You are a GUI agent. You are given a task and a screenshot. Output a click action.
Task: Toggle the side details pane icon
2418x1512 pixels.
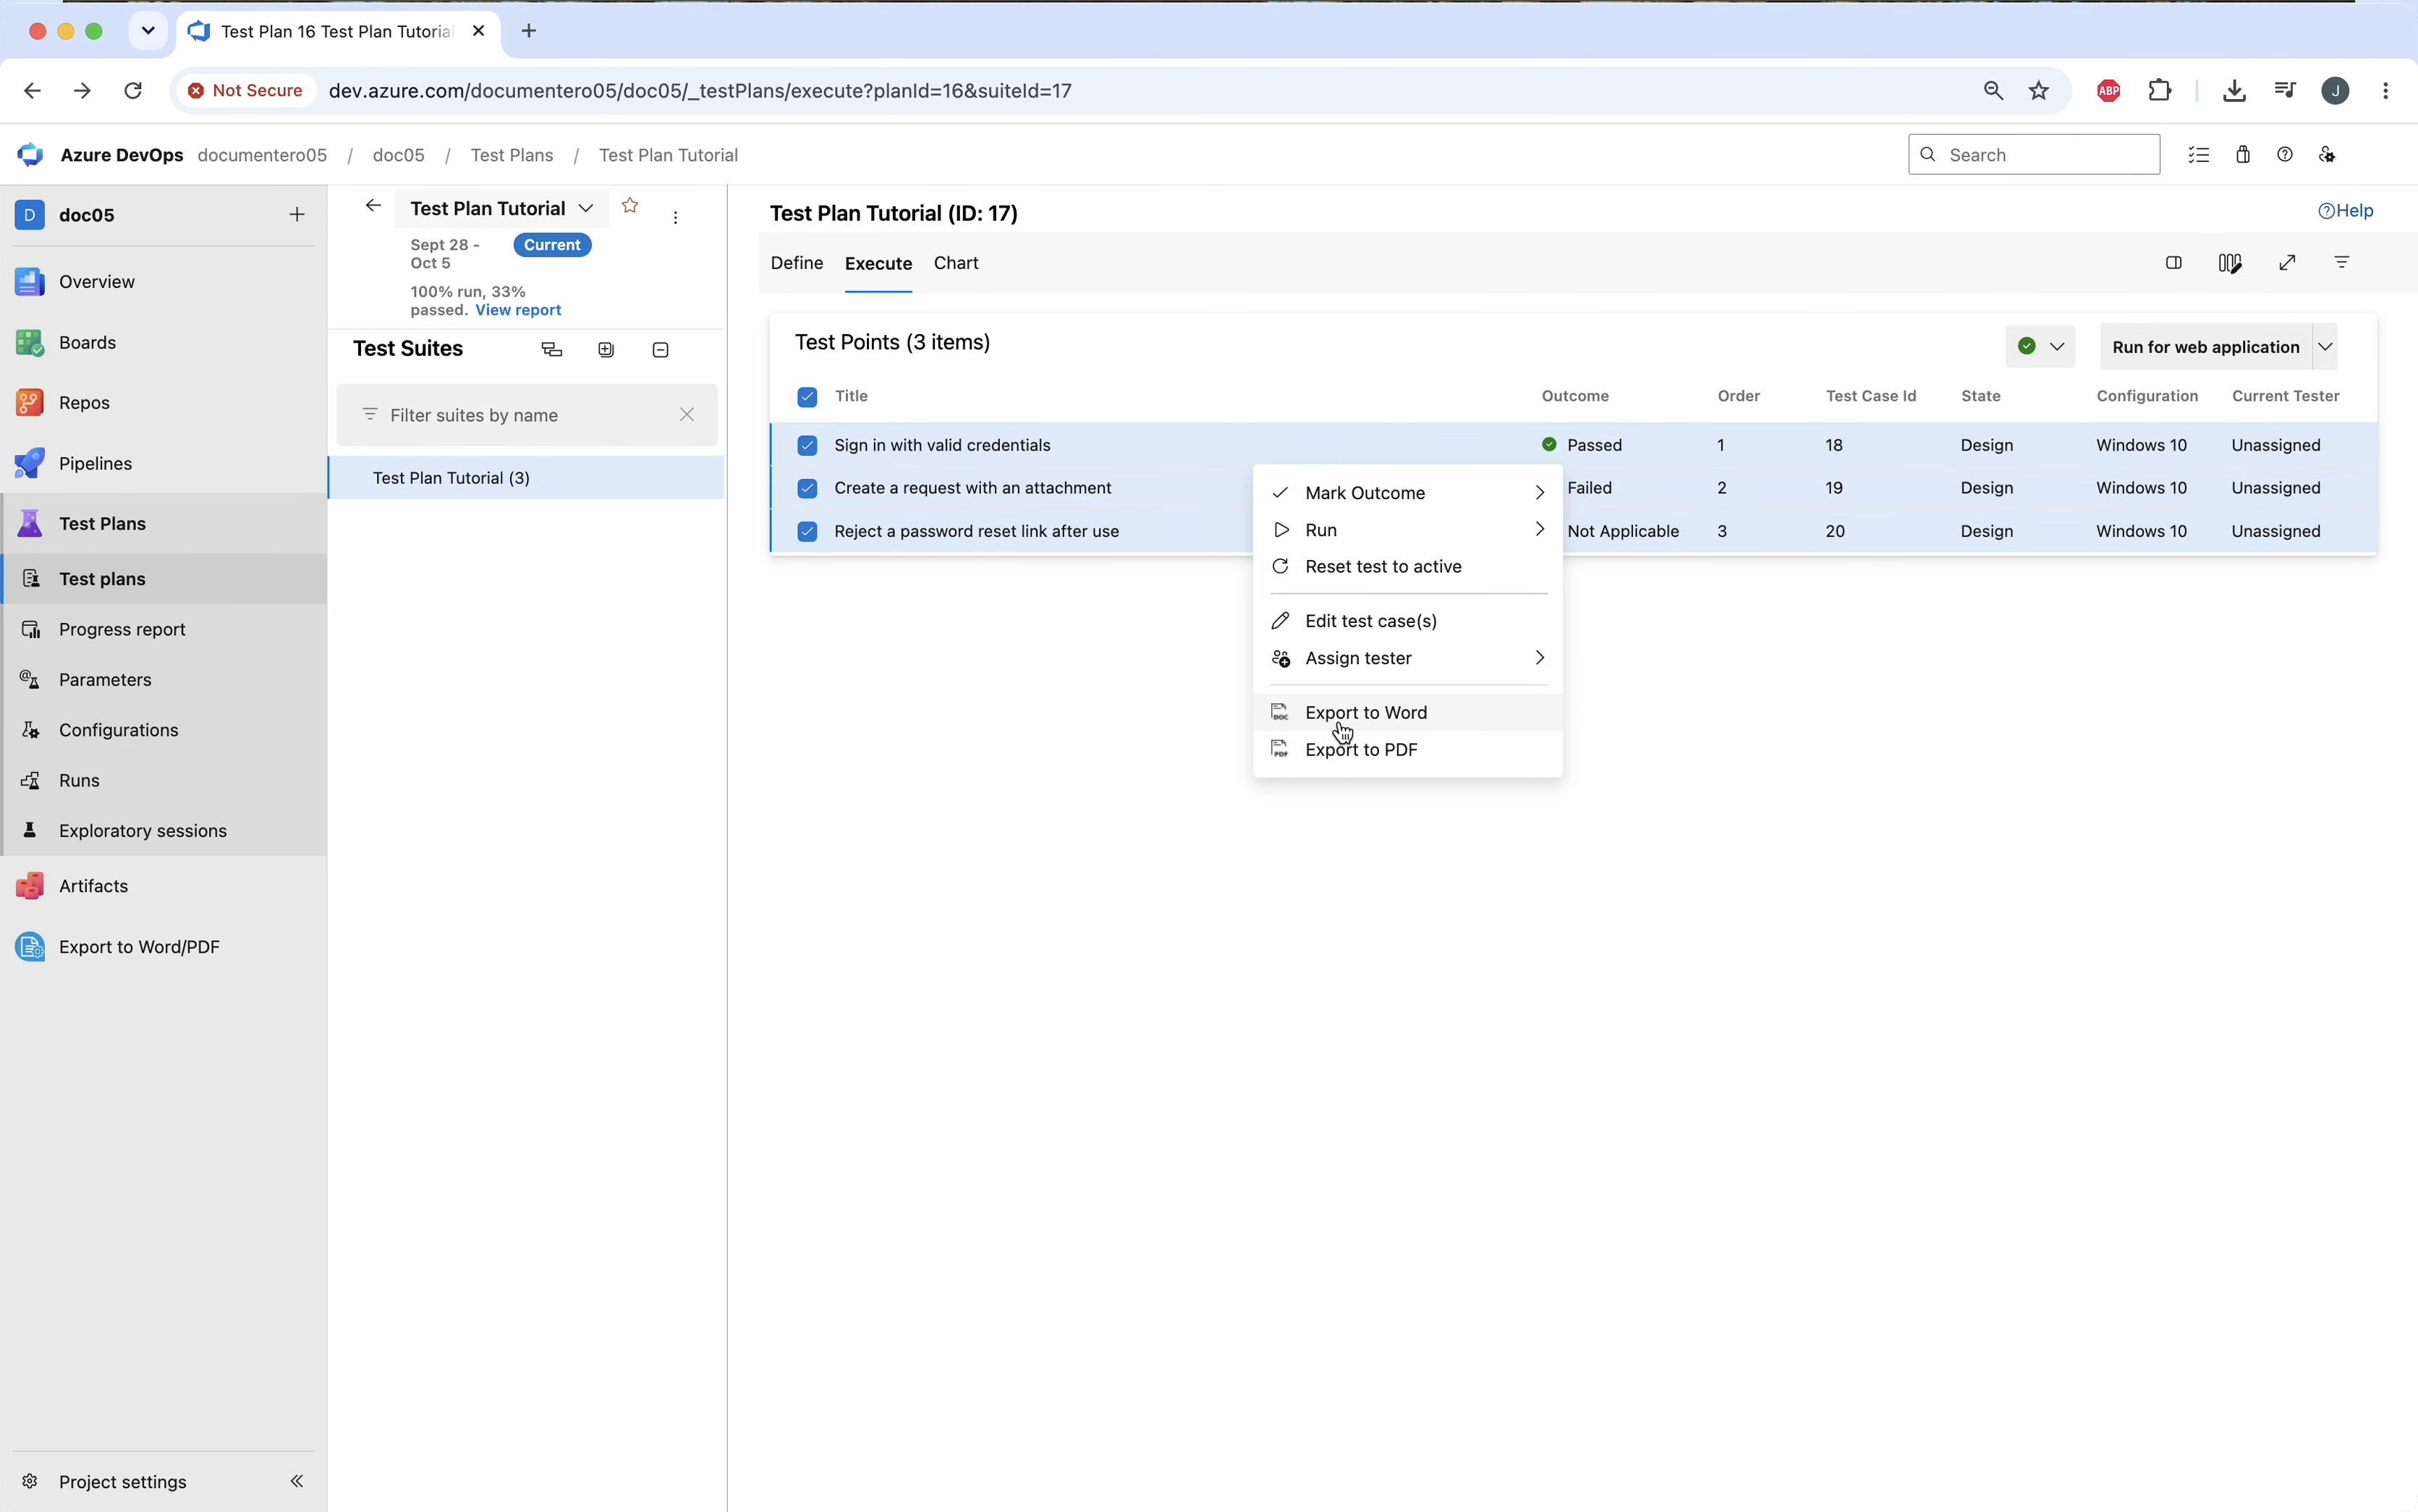pyautogui.click(x=2174, y=263)
